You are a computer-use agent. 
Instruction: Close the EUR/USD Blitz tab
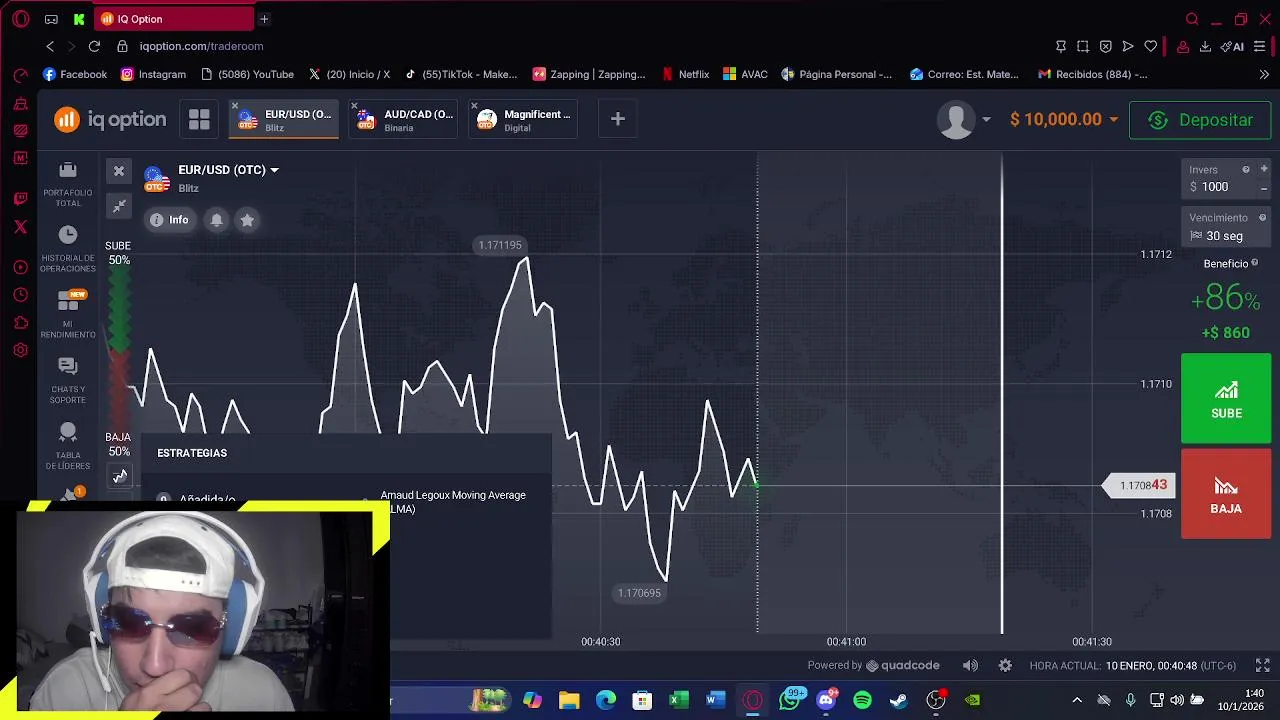(235, 106)
